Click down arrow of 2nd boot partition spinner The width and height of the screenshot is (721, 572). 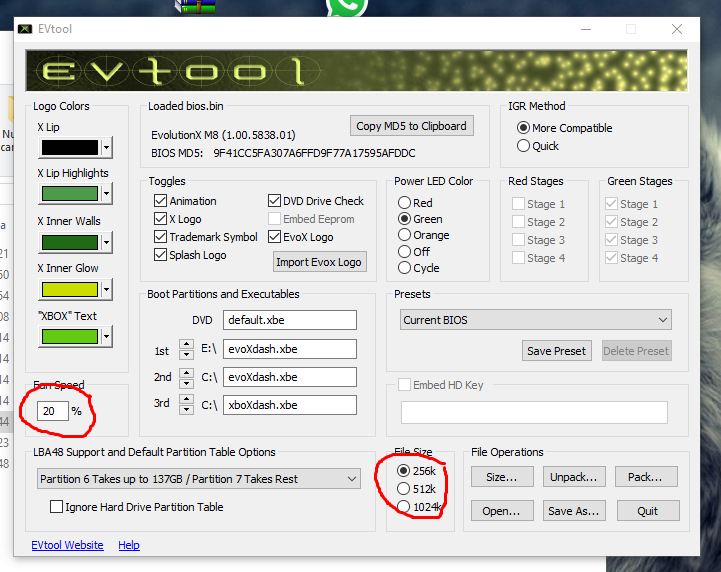tap(186, 383)
